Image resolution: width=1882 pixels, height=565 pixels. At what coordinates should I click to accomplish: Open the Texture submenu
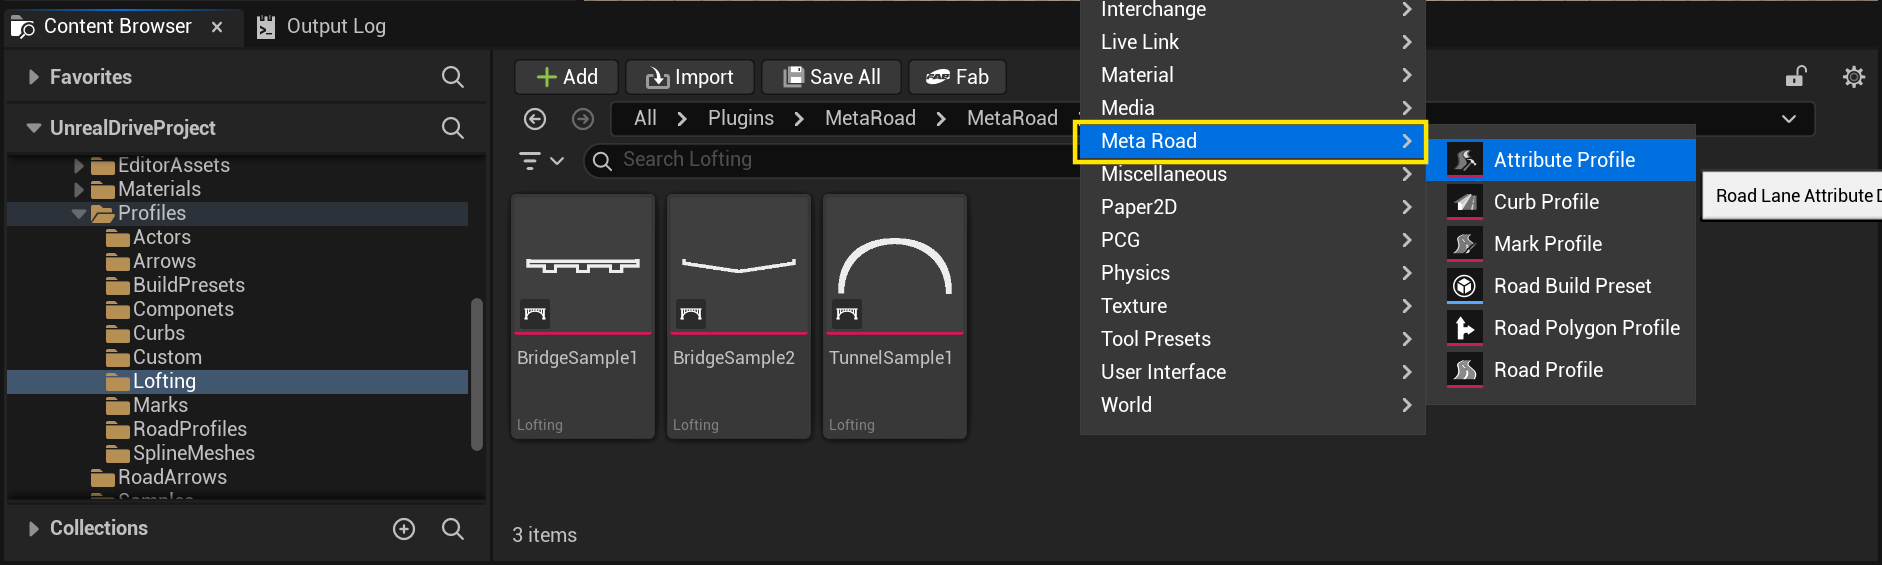tap(1252, 306)
